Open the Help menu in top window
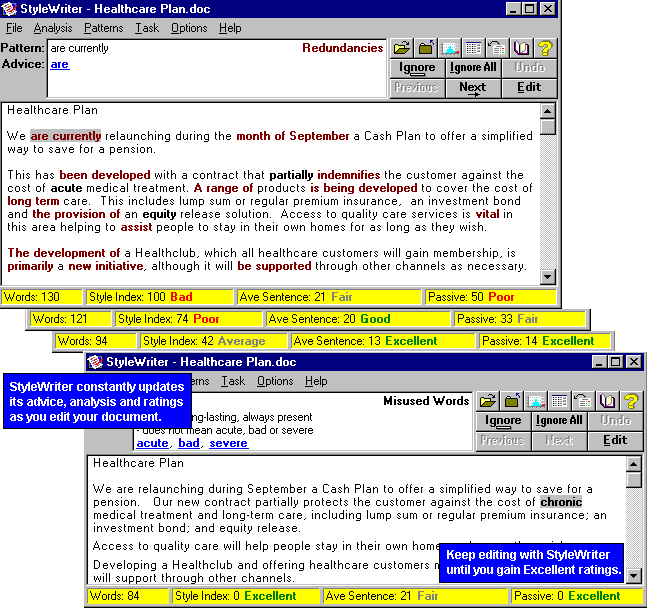The image size is (647, 608). point(230,28)
